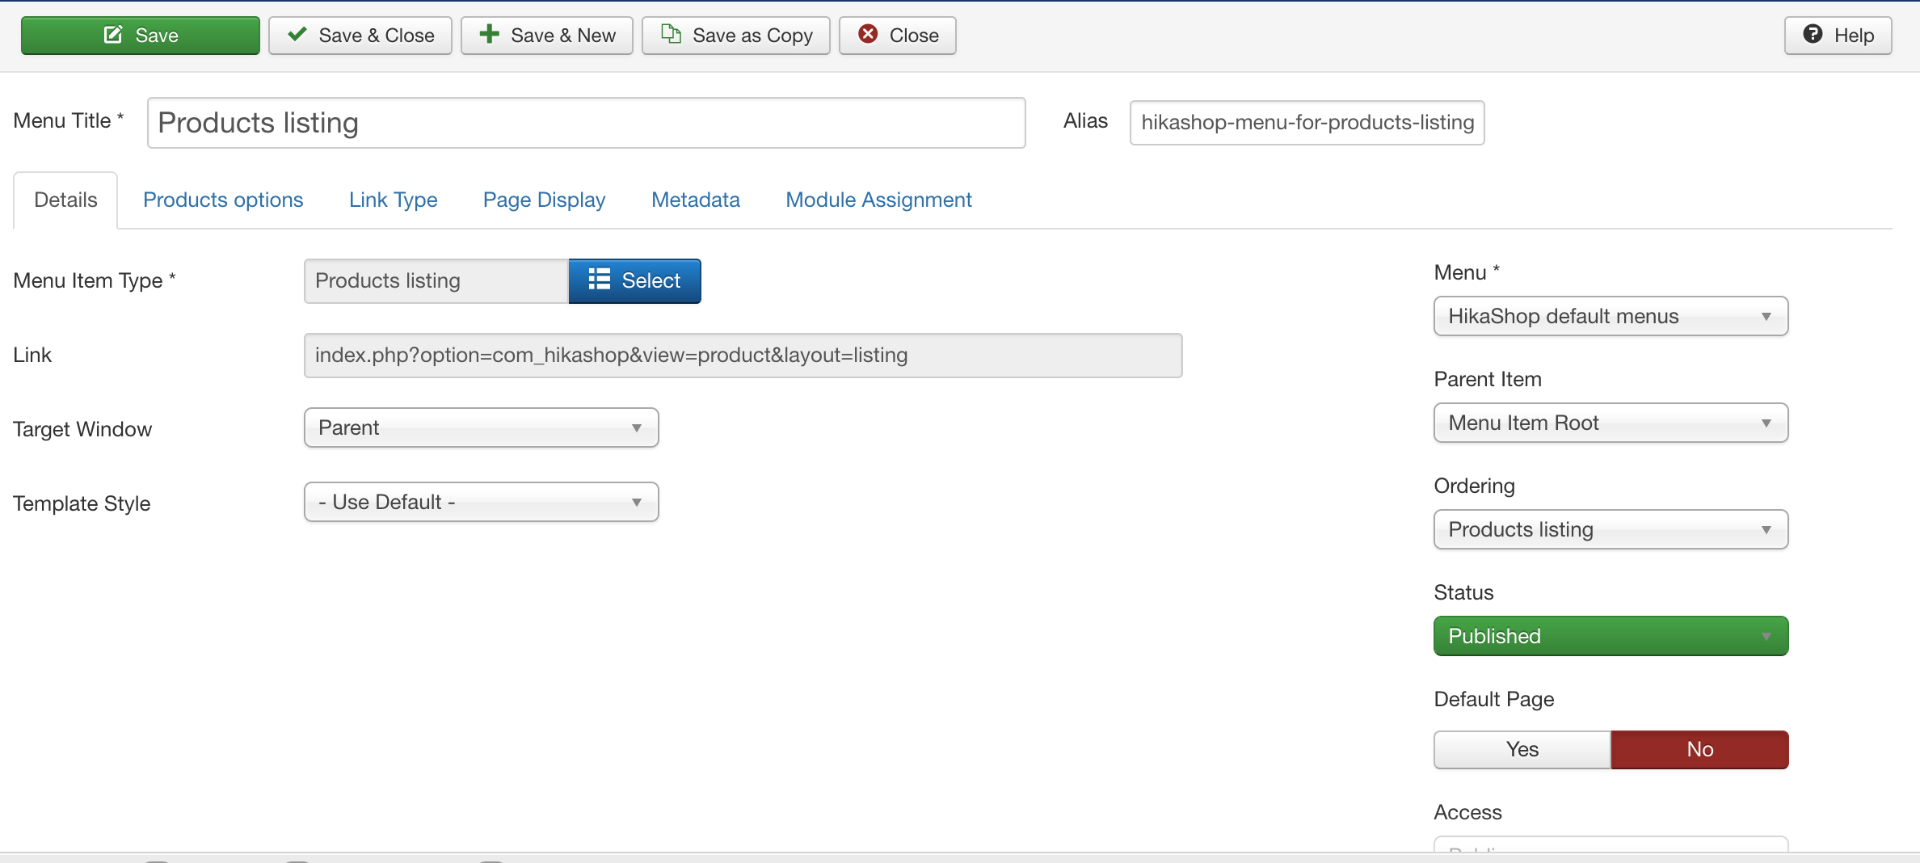Click the Menu Item Type field
1920x863 pixels.
point(436,281)
